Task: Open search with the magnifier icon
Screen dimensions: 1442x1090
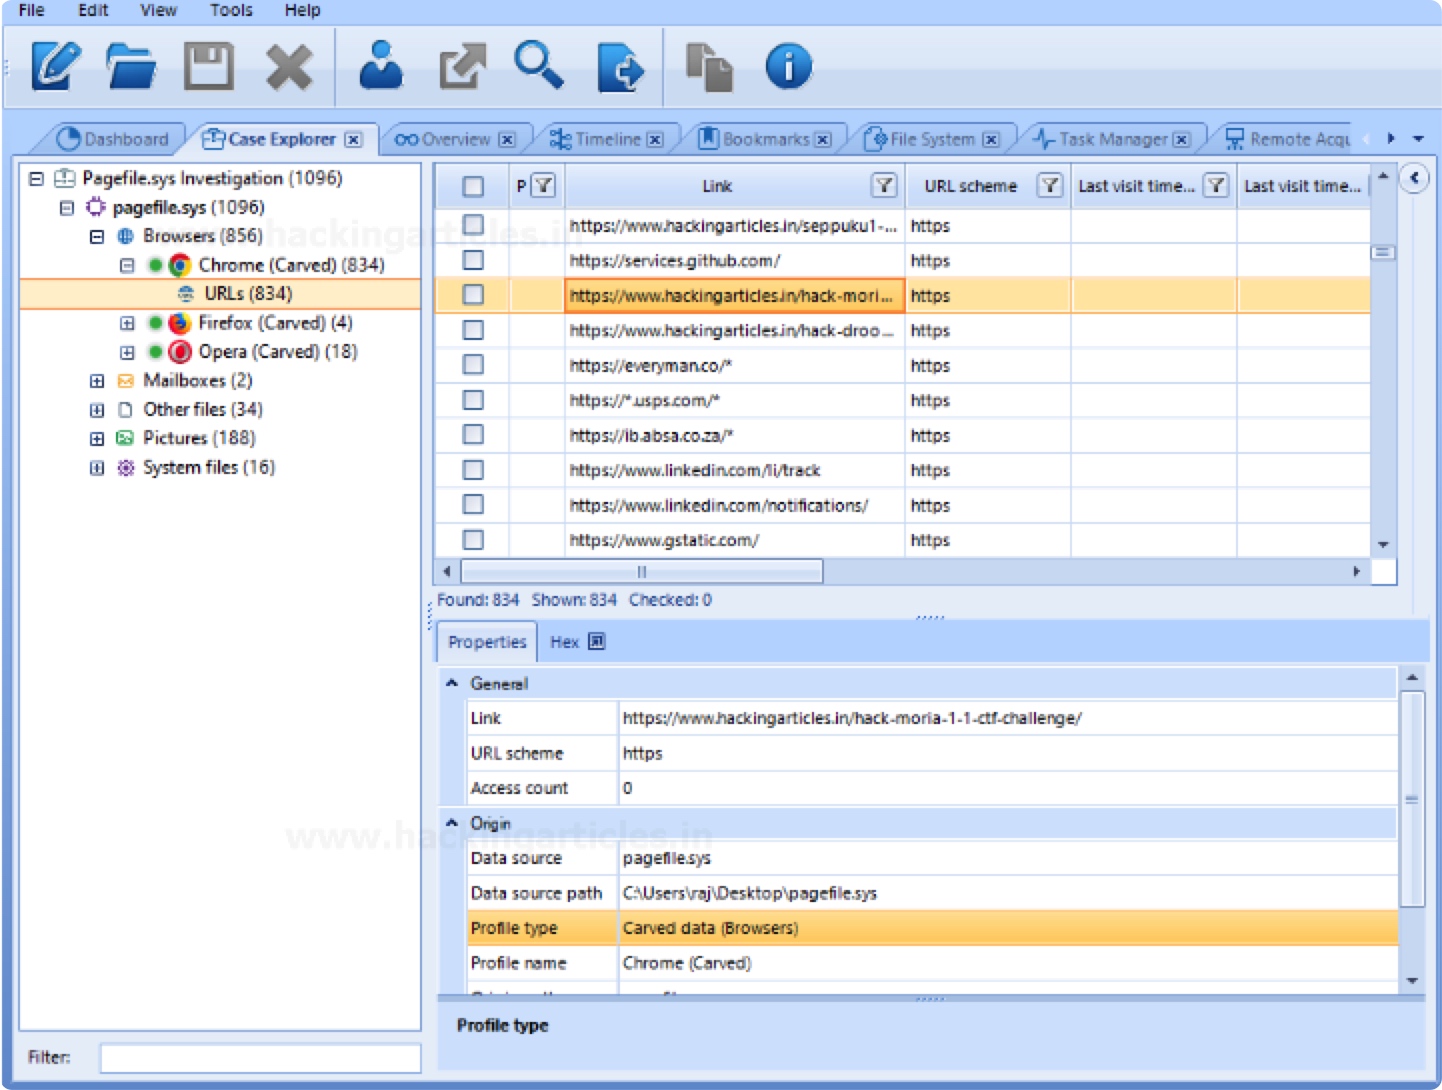Action: 539,66
